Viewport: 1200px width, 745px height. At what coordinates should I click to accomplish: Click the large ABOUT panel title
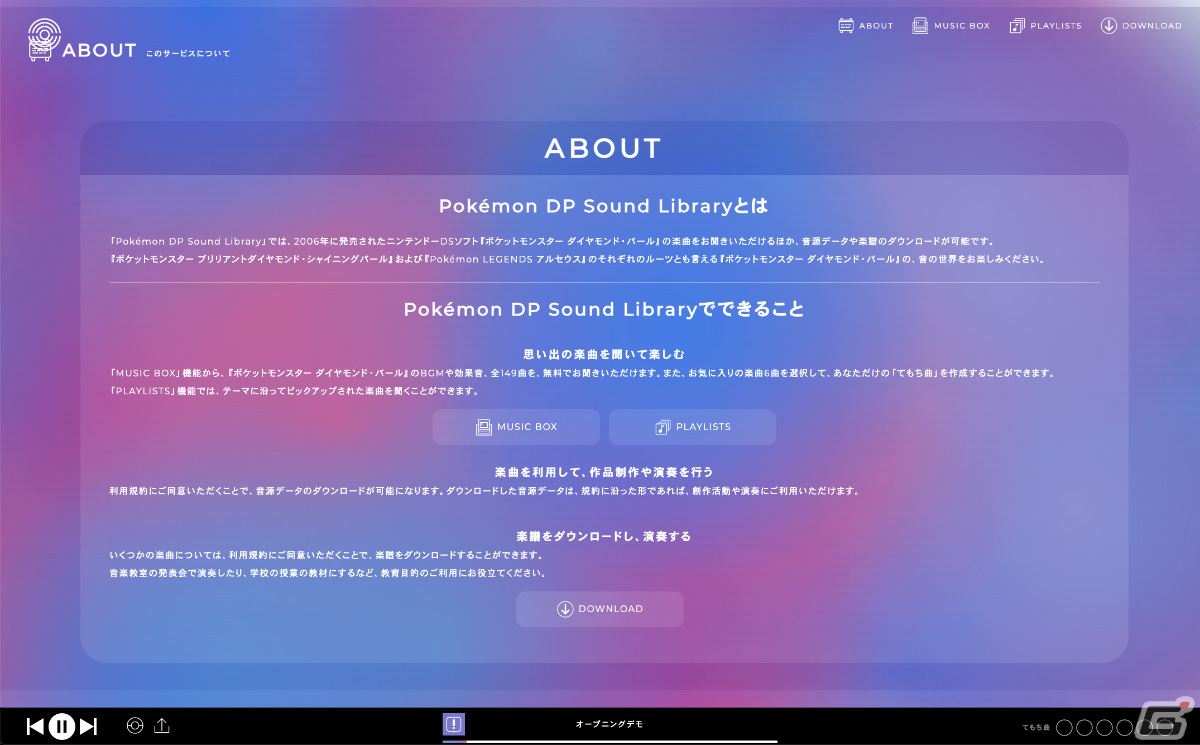(603, 149)
